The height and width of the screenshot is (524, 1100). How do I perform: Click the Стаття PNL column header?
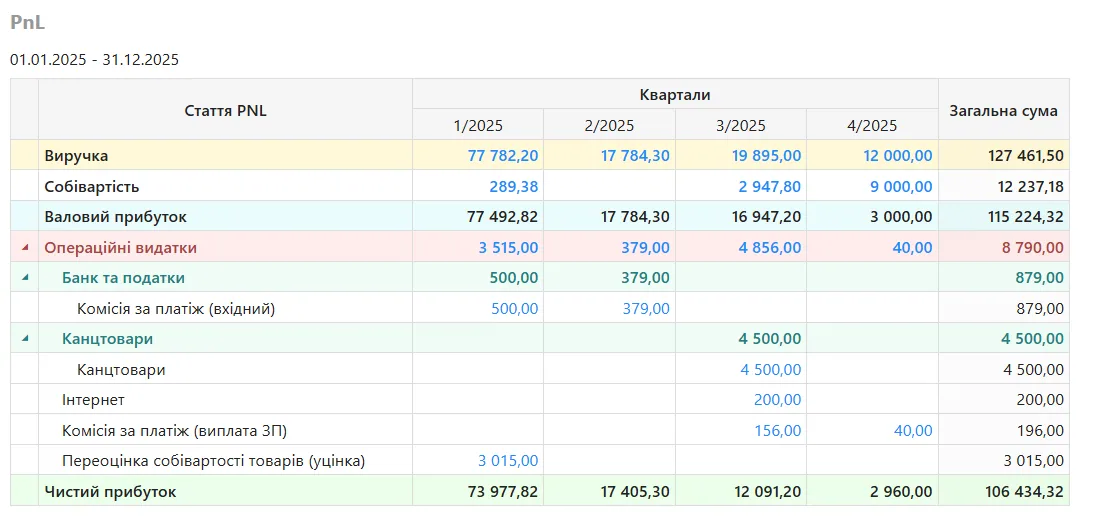(225, 110)
